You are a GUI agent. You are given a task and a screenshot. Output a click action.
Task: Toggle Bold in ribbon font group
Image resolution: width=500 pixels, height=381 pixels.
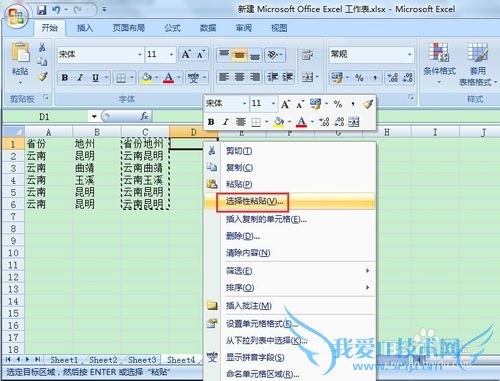65,78
